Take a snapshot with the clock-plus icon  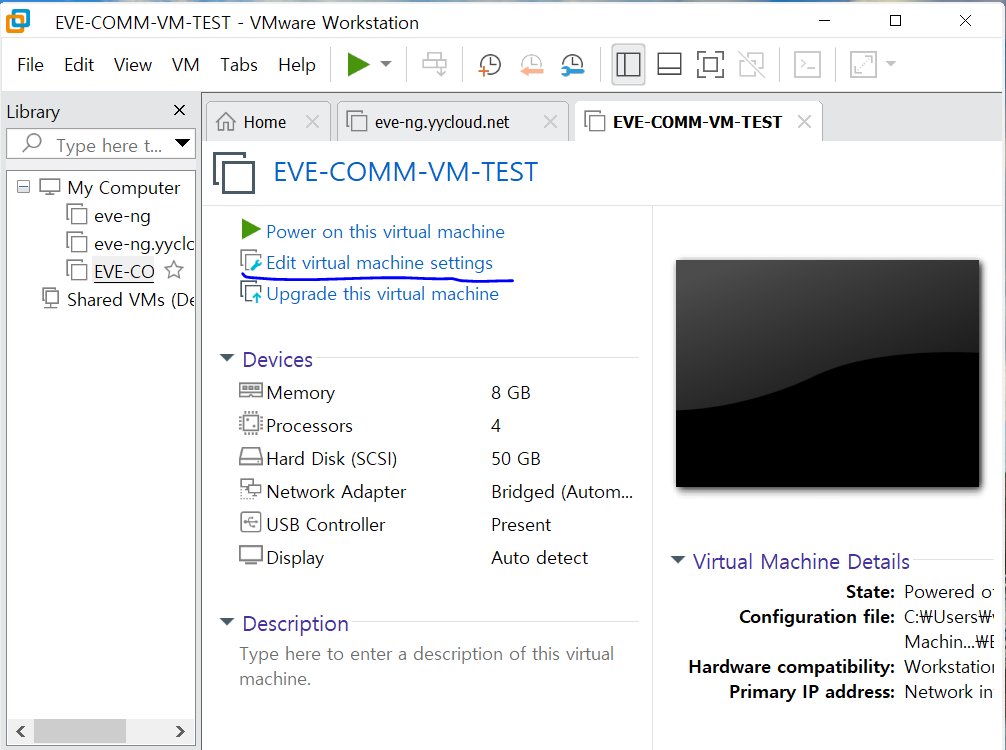tap(490, 64)
